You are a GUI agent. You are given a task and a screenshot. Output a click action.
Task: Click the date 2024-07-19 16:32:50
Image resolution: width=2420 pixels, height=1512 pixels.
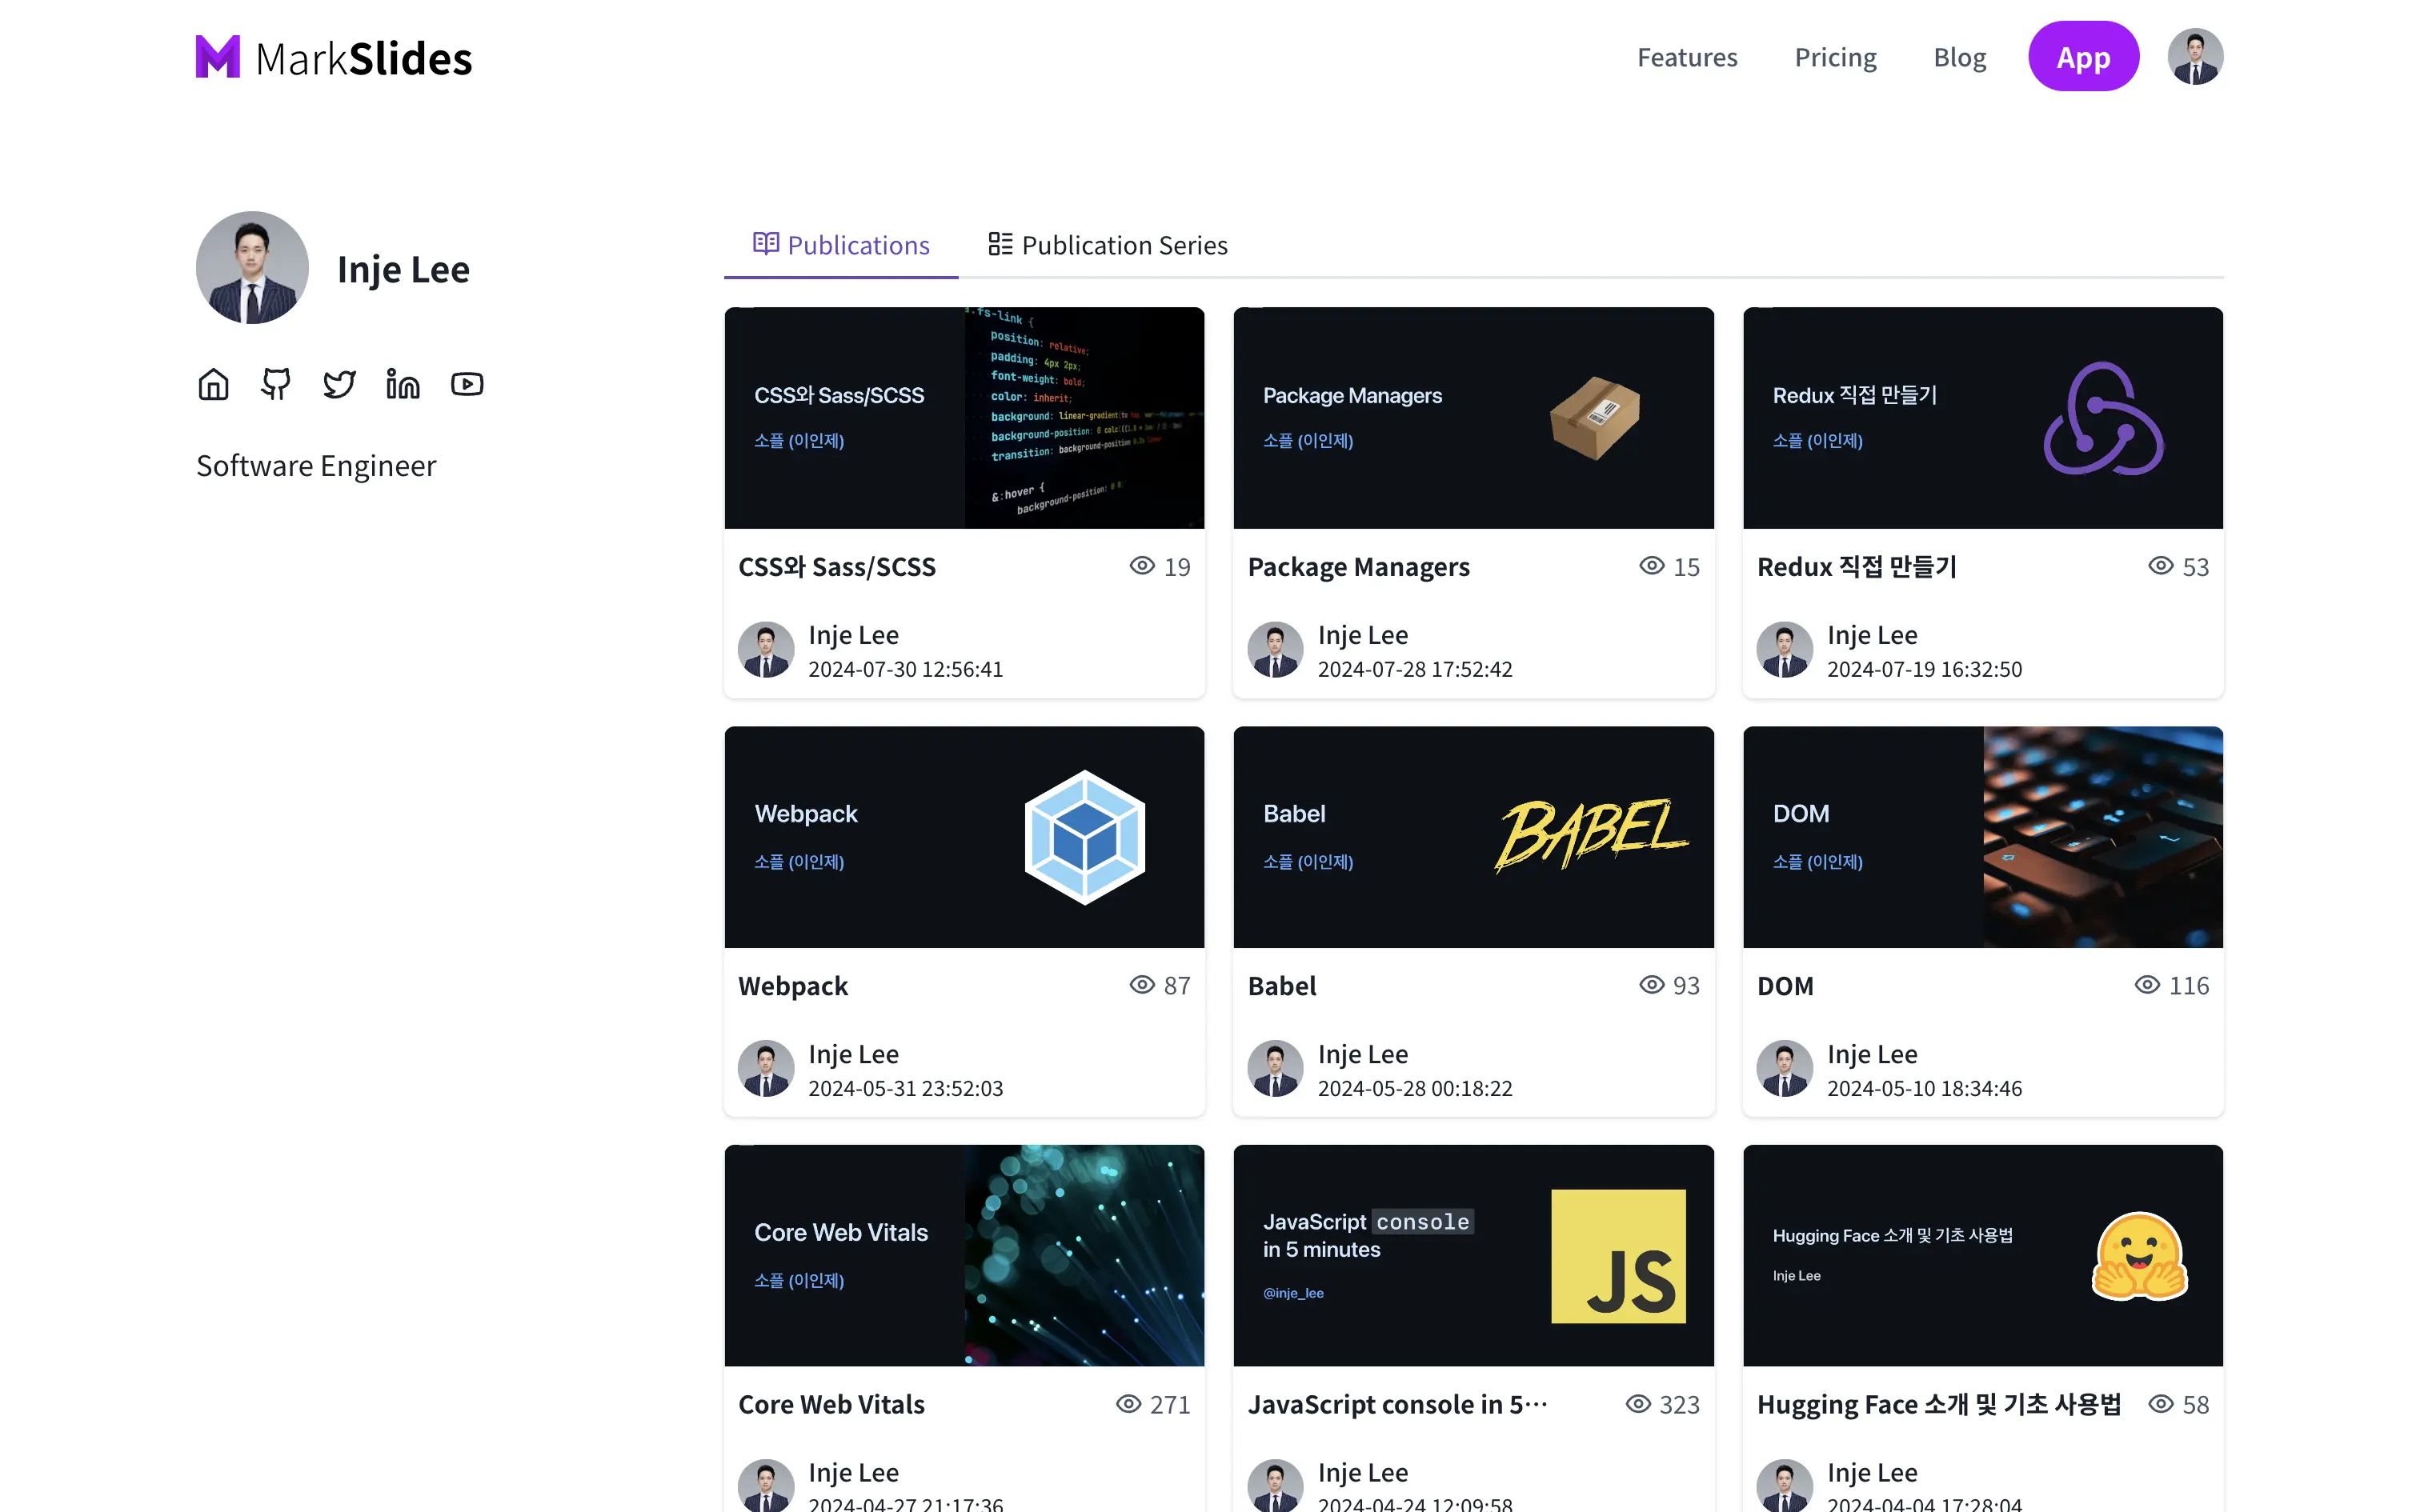[1924, 669]
